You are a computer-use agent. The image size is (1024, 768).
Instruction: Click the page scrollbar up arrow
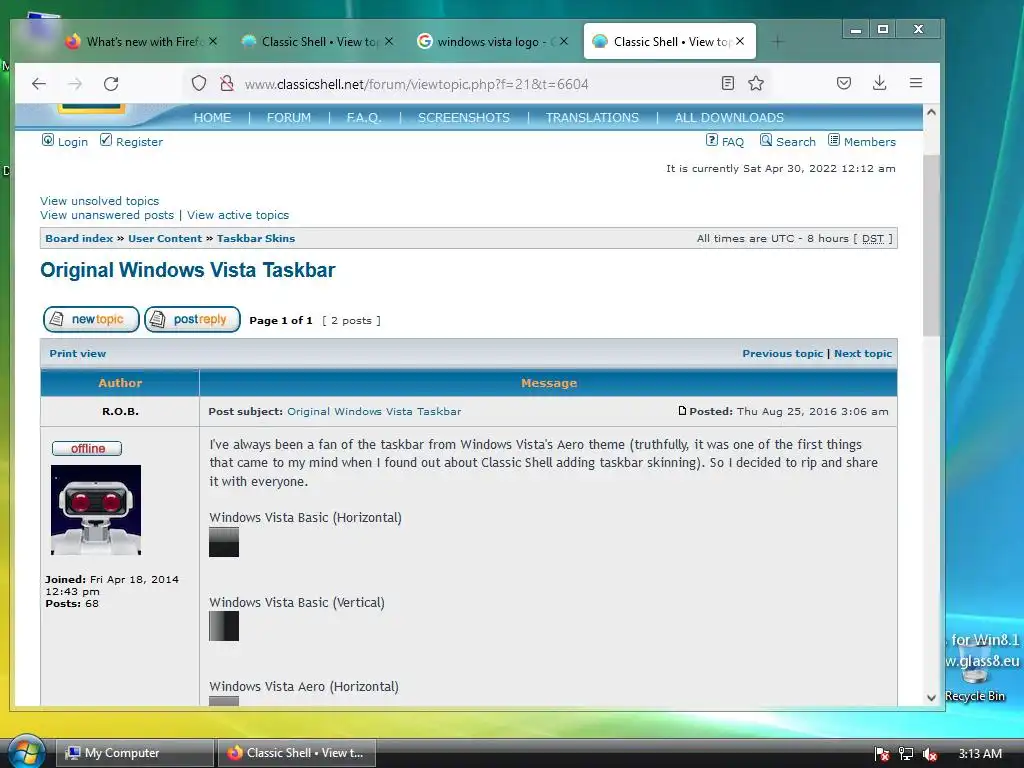(931, 112)
